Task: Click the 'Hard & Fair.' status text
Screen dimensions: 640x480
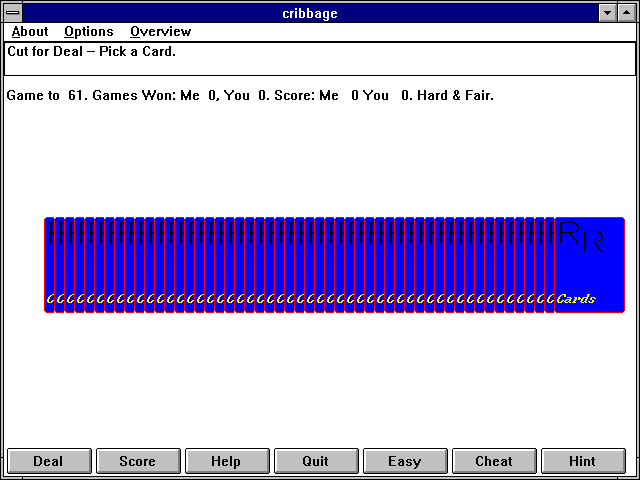Action: (x=455, y=96)
